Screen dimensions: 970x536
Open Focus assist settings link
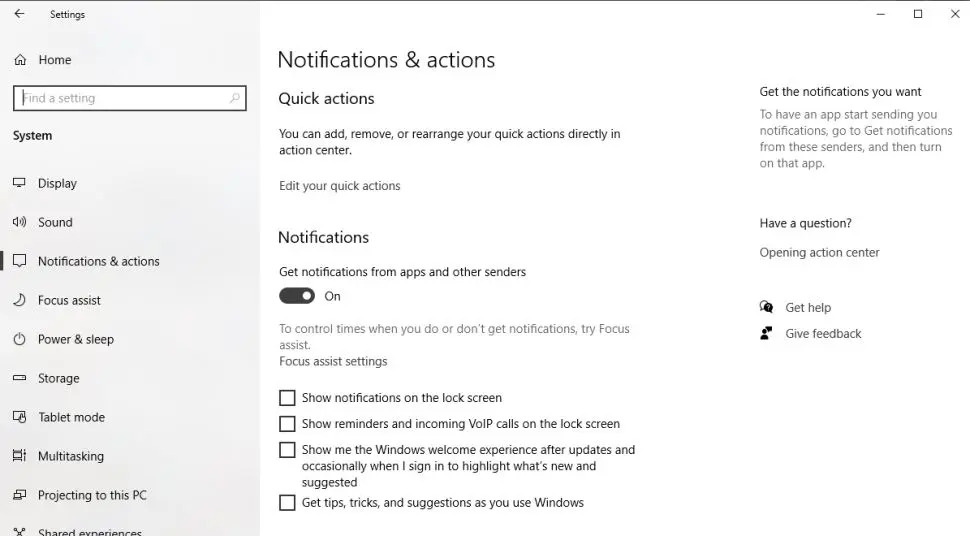[x=333, y=361]
